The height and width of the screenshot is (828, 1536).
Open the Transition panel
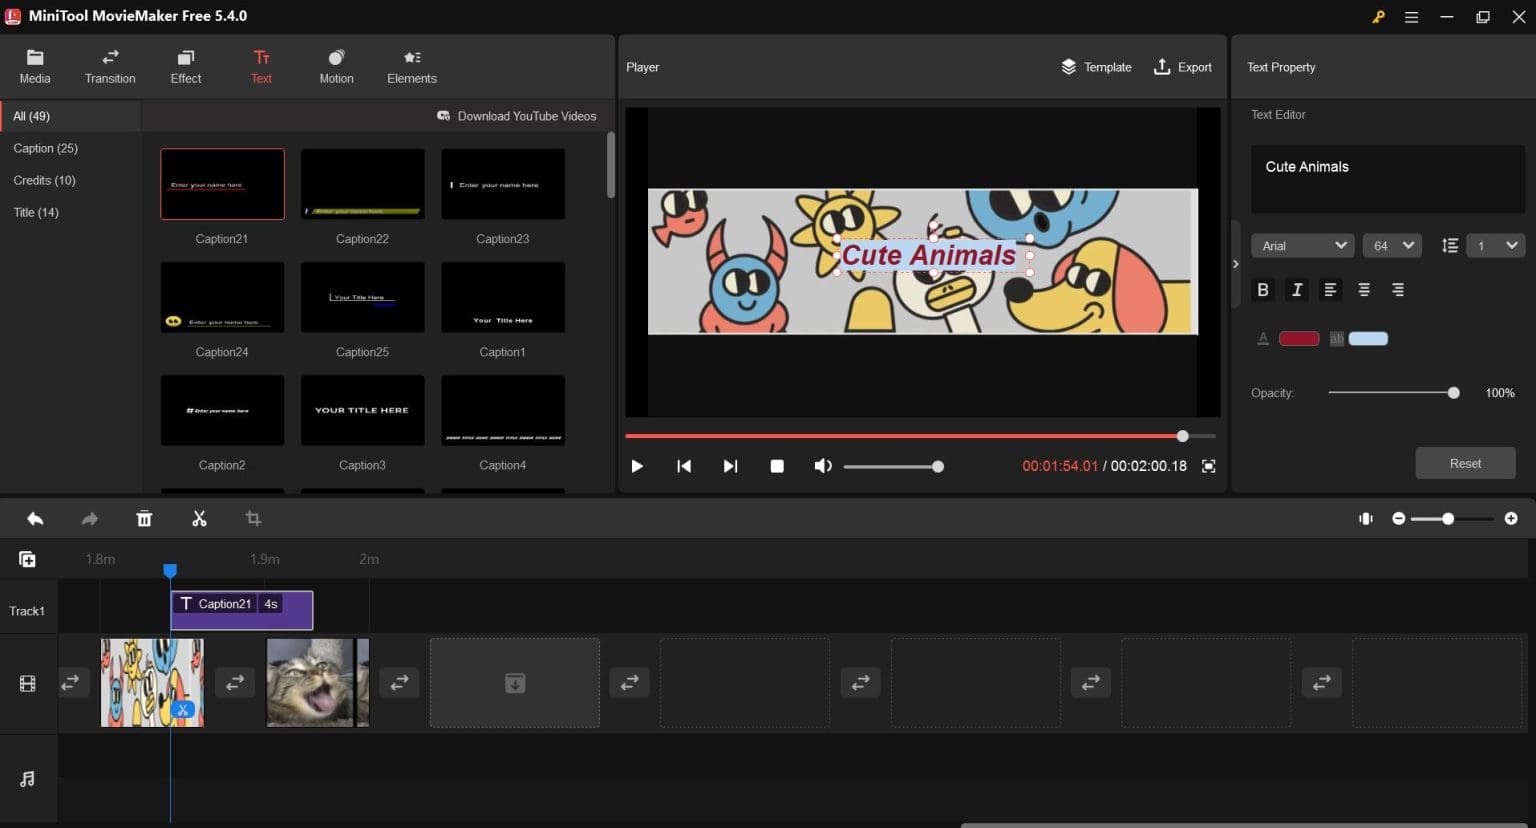(x=110, y=66)
